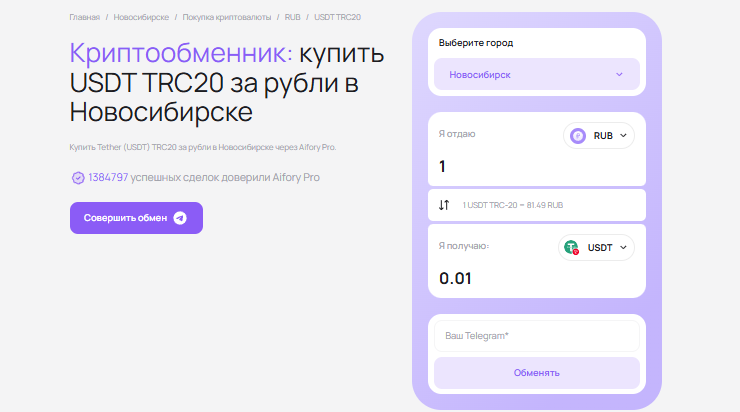Focus the Ваш Telegram input field
This screenshot has width=740, height=412.
pos(537,336)
